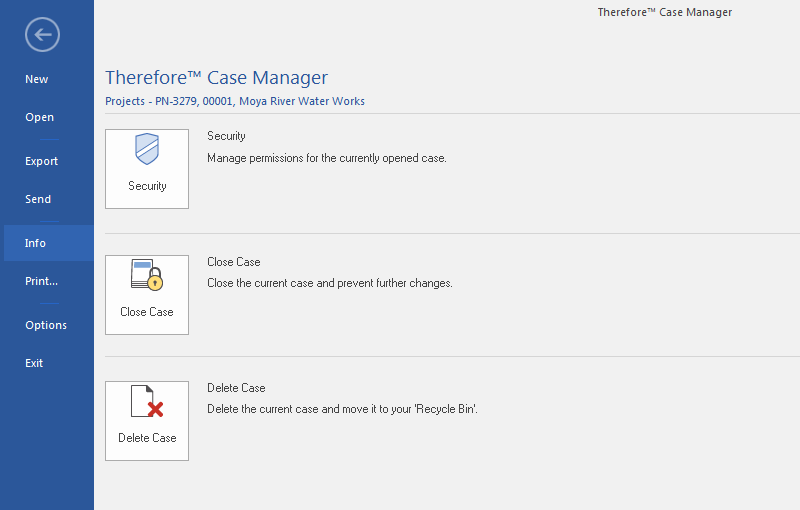800x510 pixels.
Task: Select the Info sidebar item
Action: pyautogui.click(x=48, y=243)
